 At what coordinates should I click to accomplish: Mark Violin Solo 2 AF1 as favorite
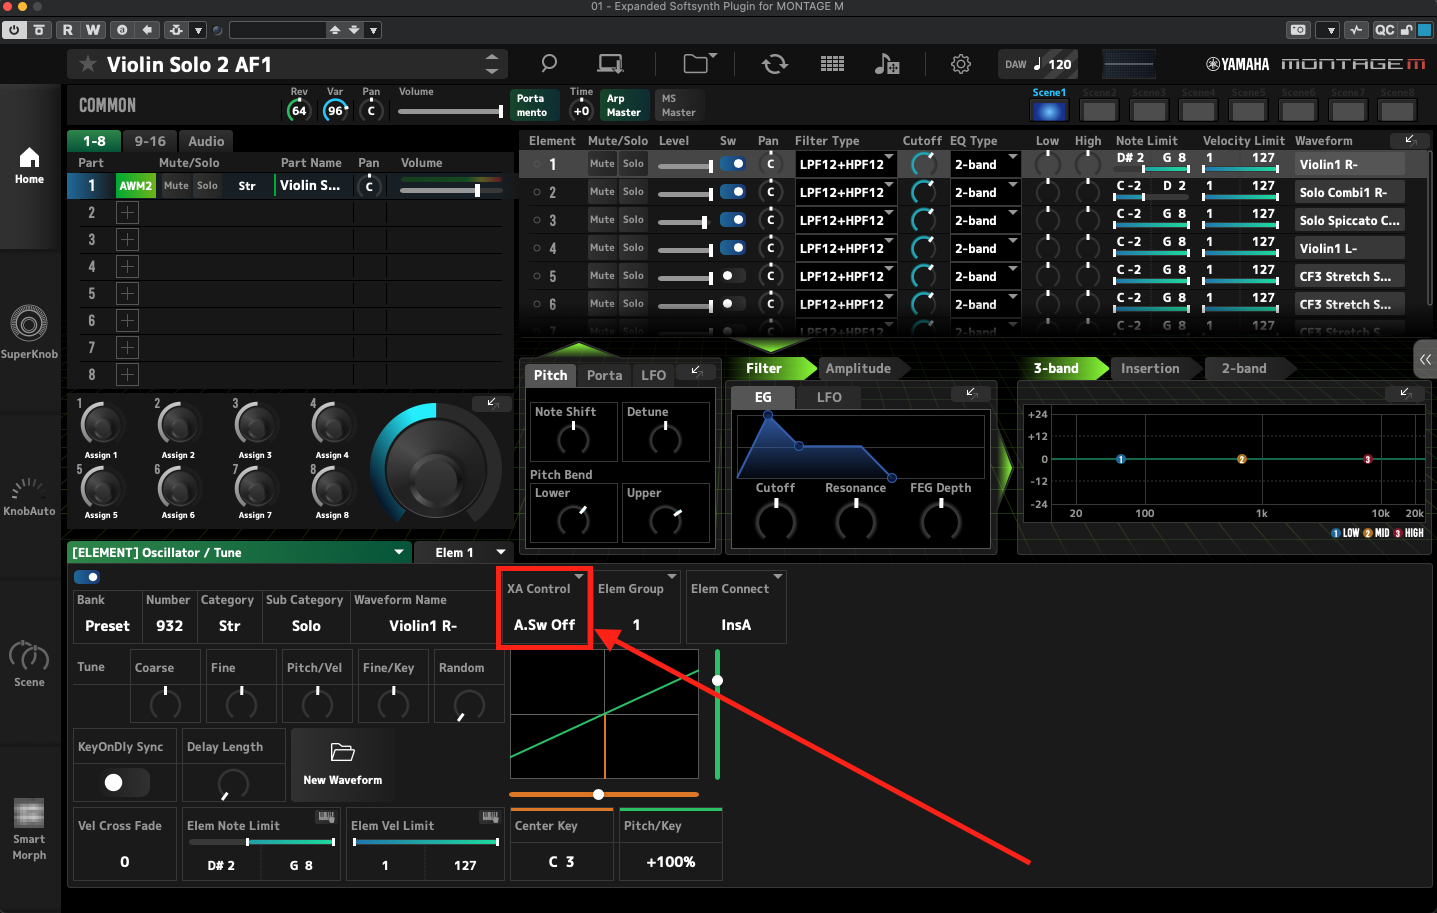pos(88,64)
